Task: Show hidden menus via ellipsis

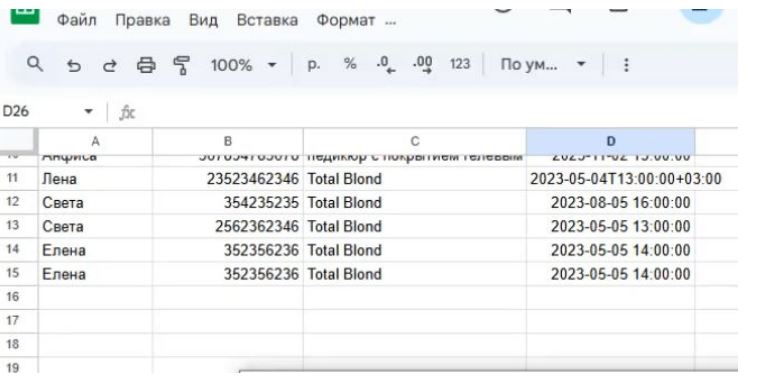Action: pos(390,21)
